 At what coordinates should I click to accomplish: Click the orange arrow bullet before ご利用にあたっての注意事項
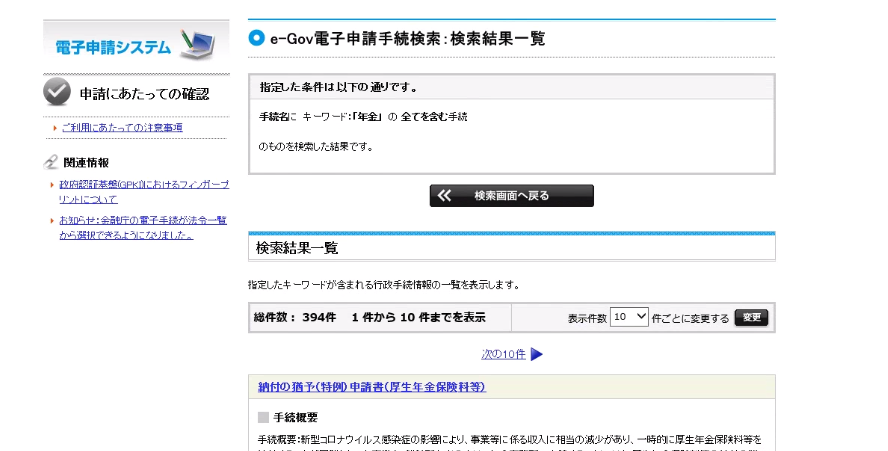tap(53, 128)
